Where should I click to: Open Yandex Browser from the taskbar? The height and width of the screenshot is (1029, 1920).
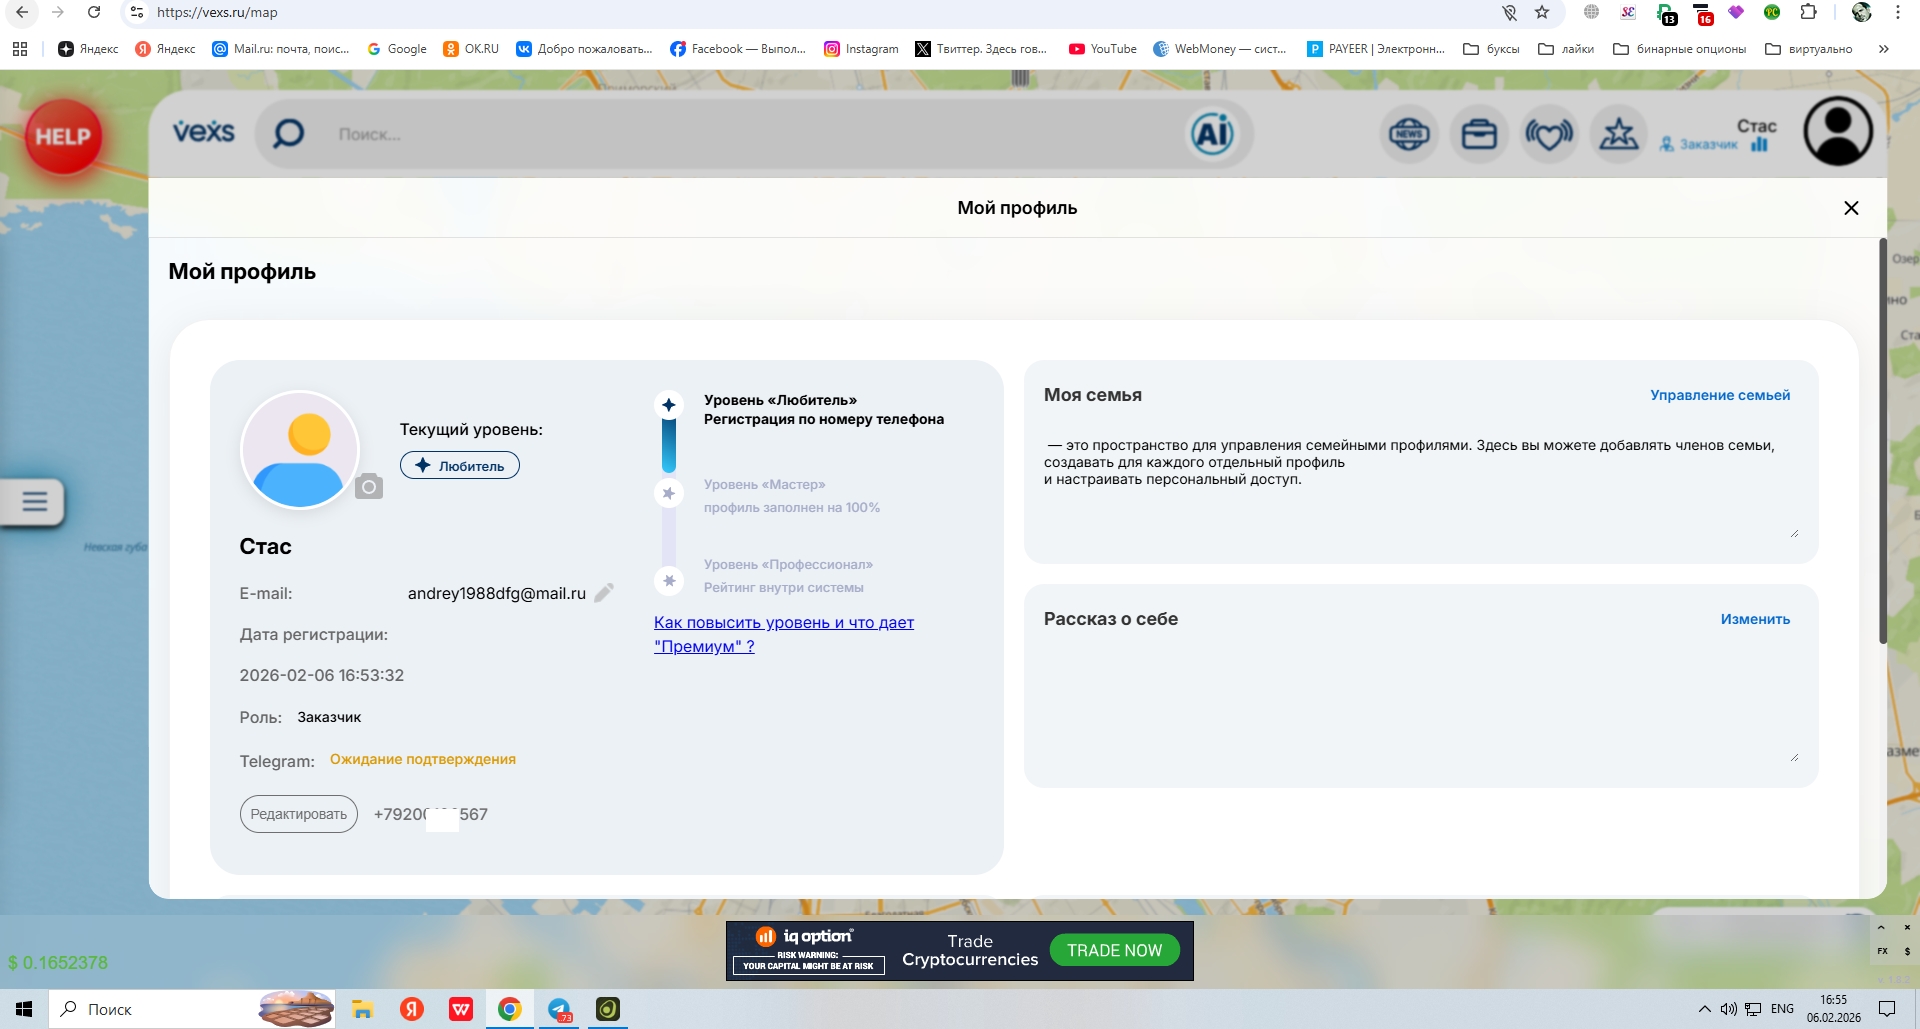[x=412, y=1009]
